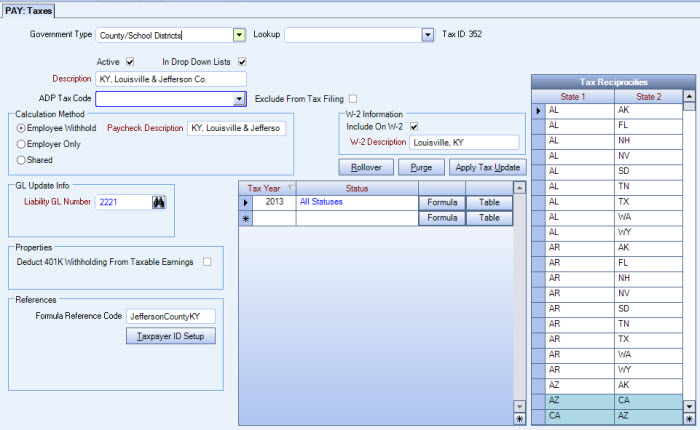Click the State 2 column header

tap(648, 96)
